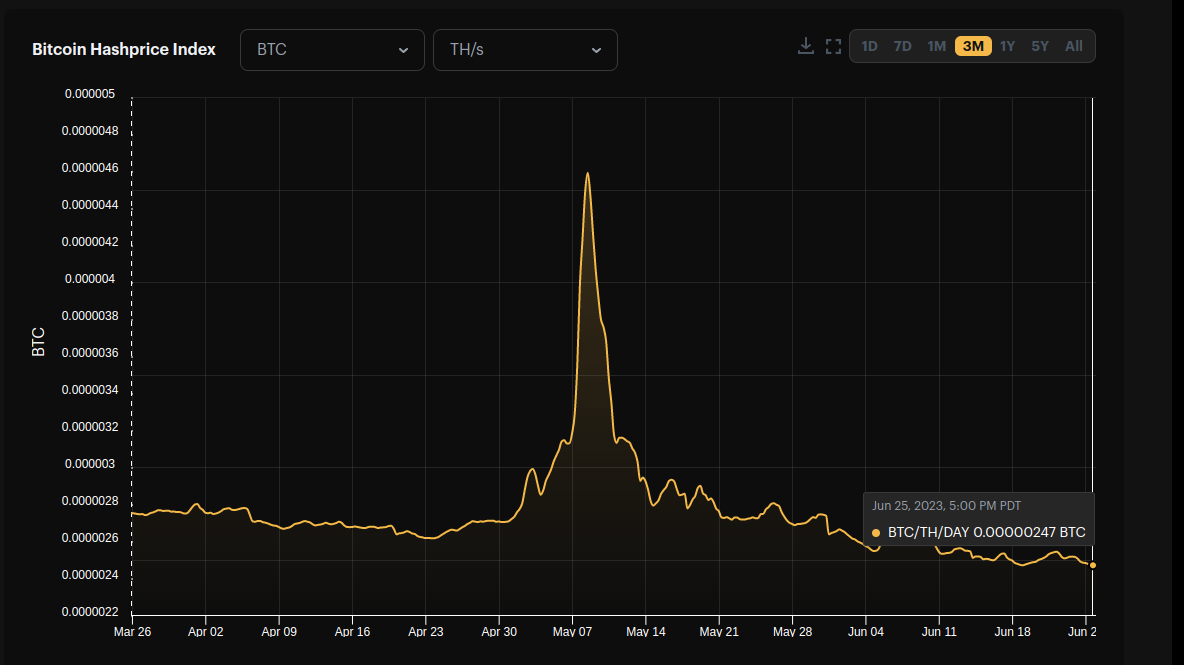1184x665 pixels.
Task: Open the TH/s unit dropdown
Action: coord(526,50)
